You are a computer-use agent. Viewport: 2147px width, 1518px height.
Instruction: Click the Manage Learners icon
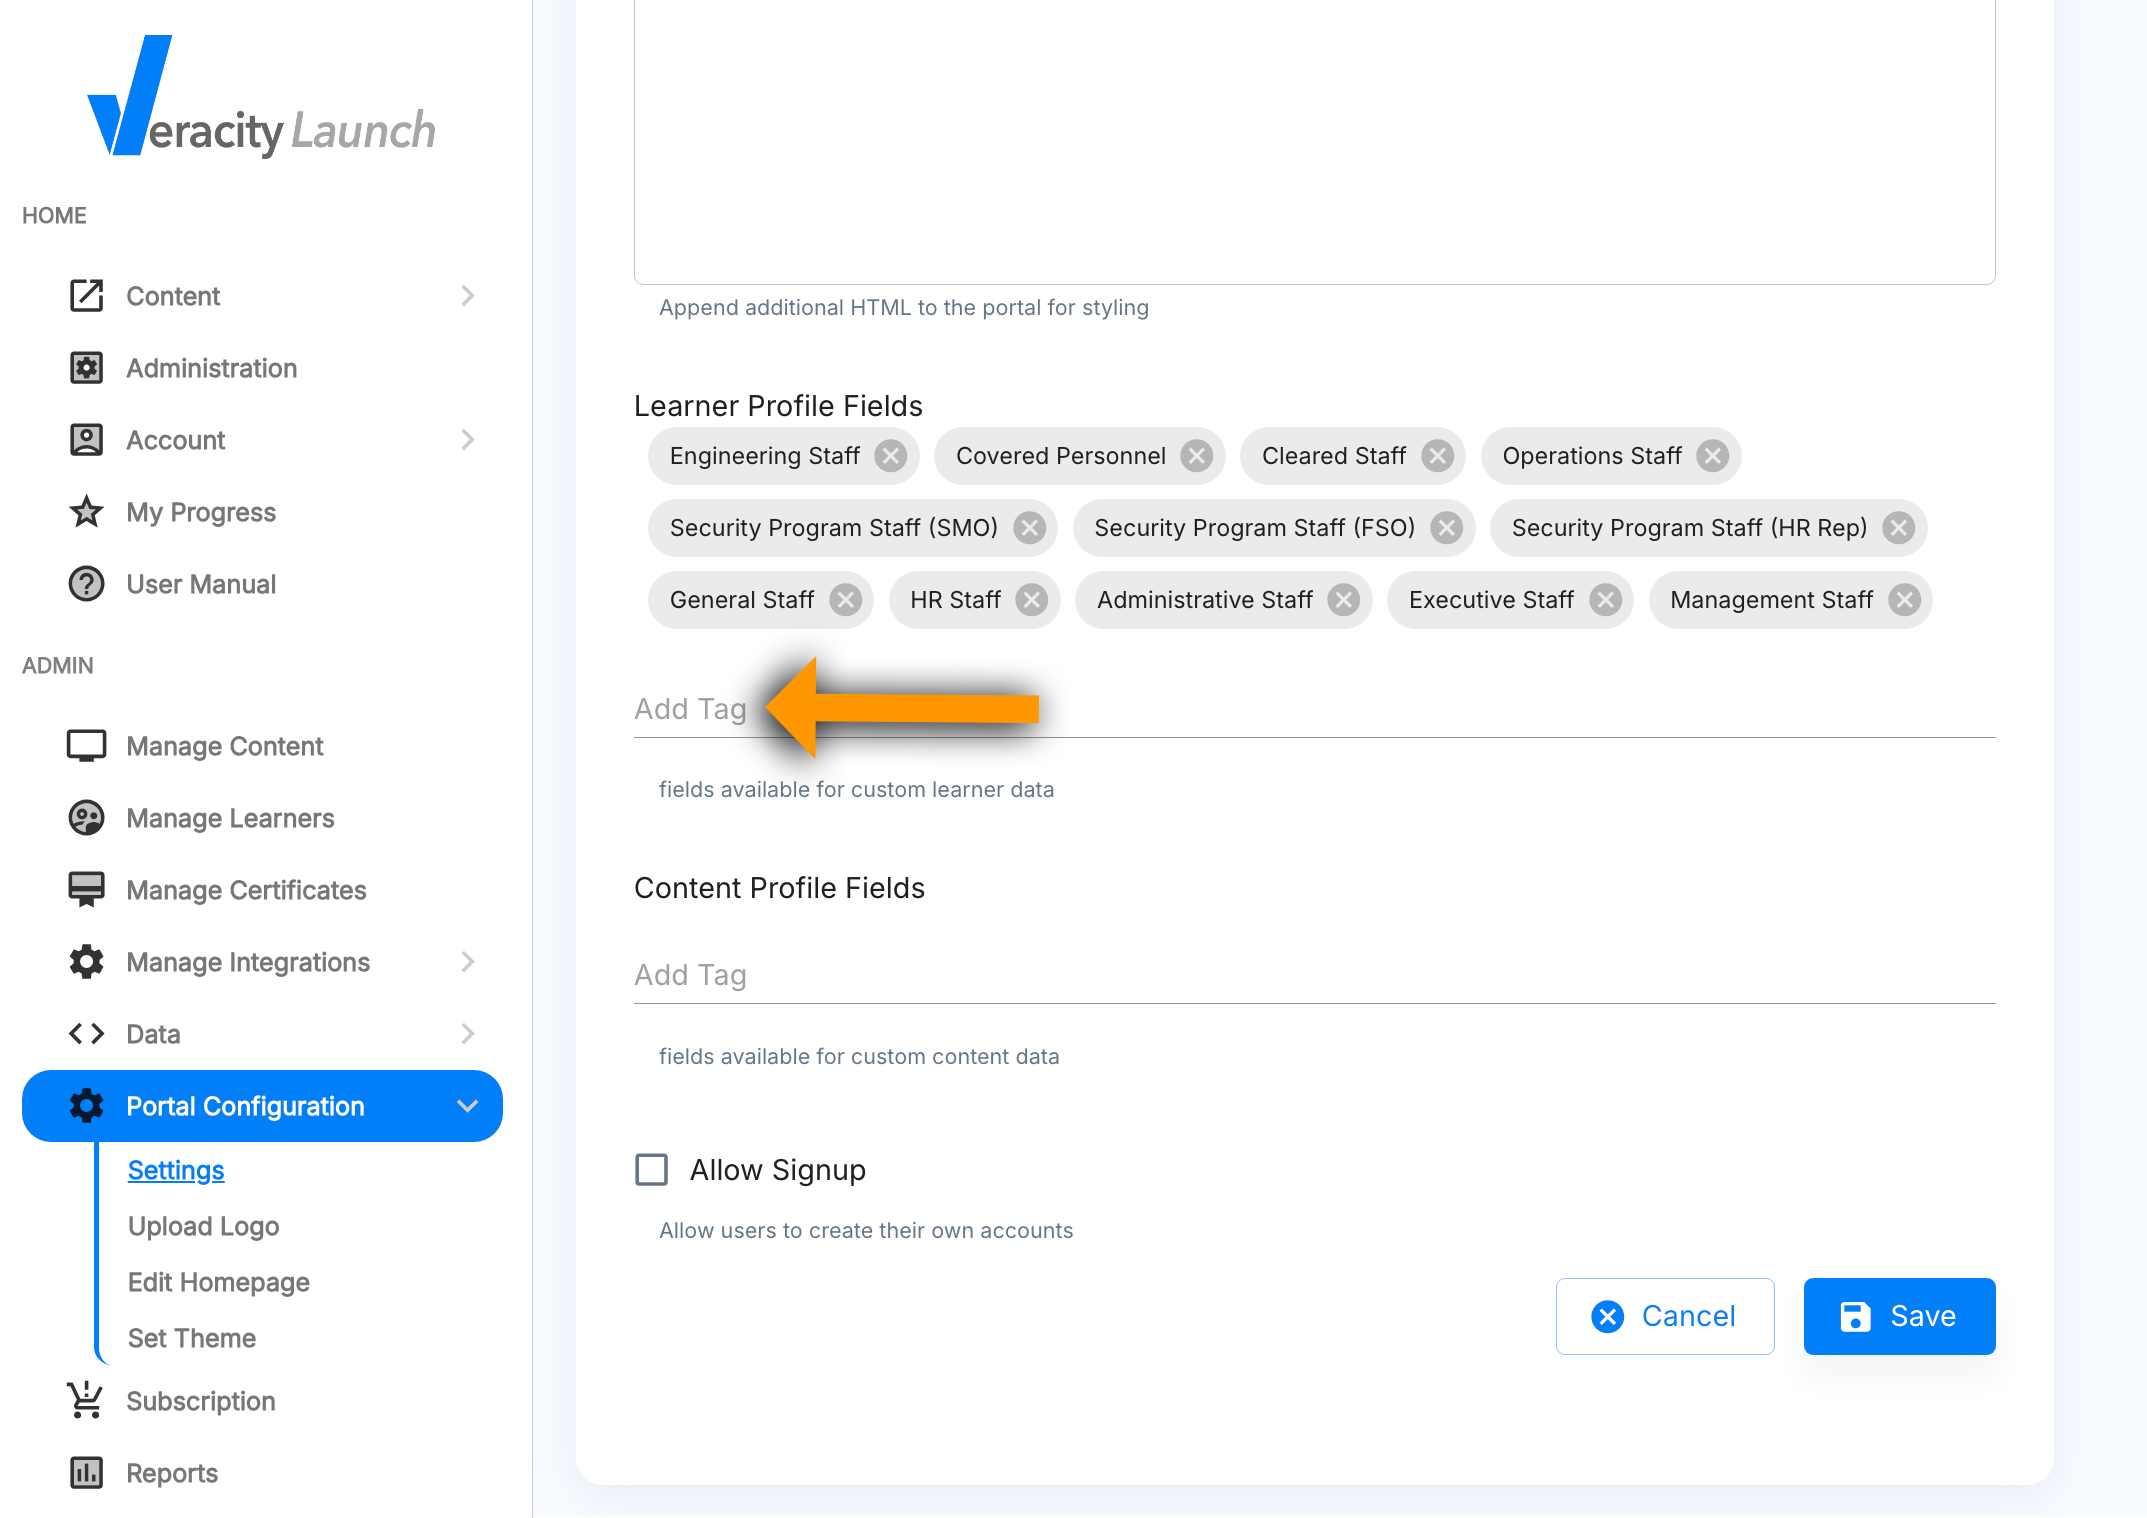(86, 818)
